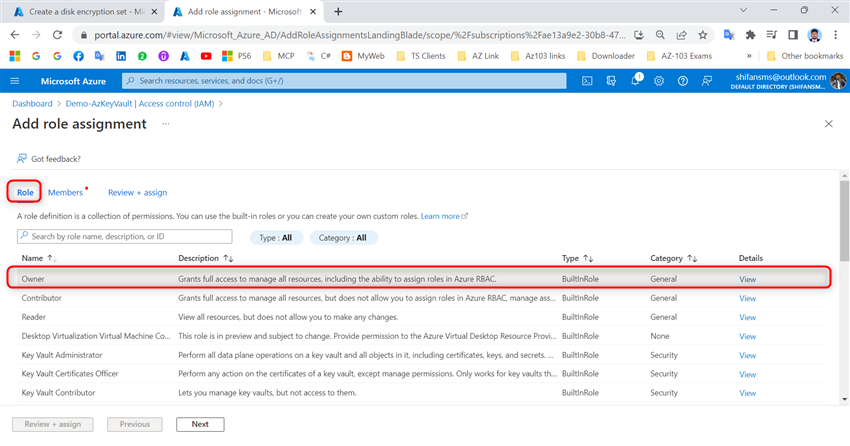Image resolution: width=850 pixels, height=446 pixels.
Task: Open the Azure feedback icon in header
Action: (x=706, y=81)
